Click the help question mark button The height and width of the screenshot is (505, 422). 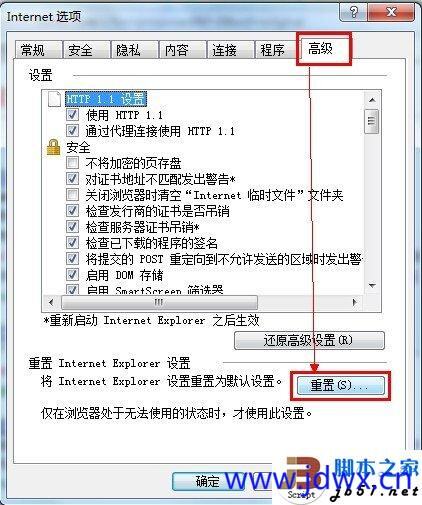tap(353, 13)
